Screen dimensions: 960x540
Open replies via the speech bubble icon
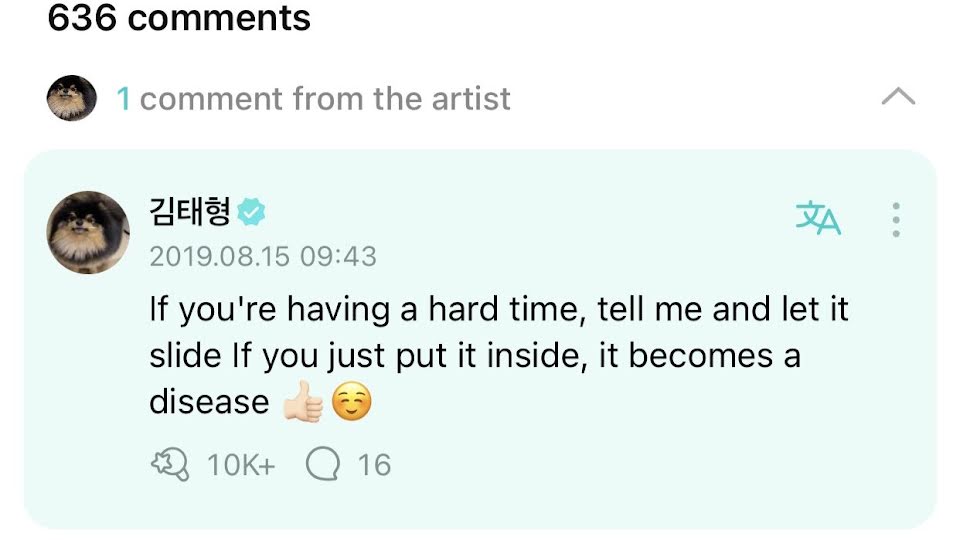(x=323, y=464)
